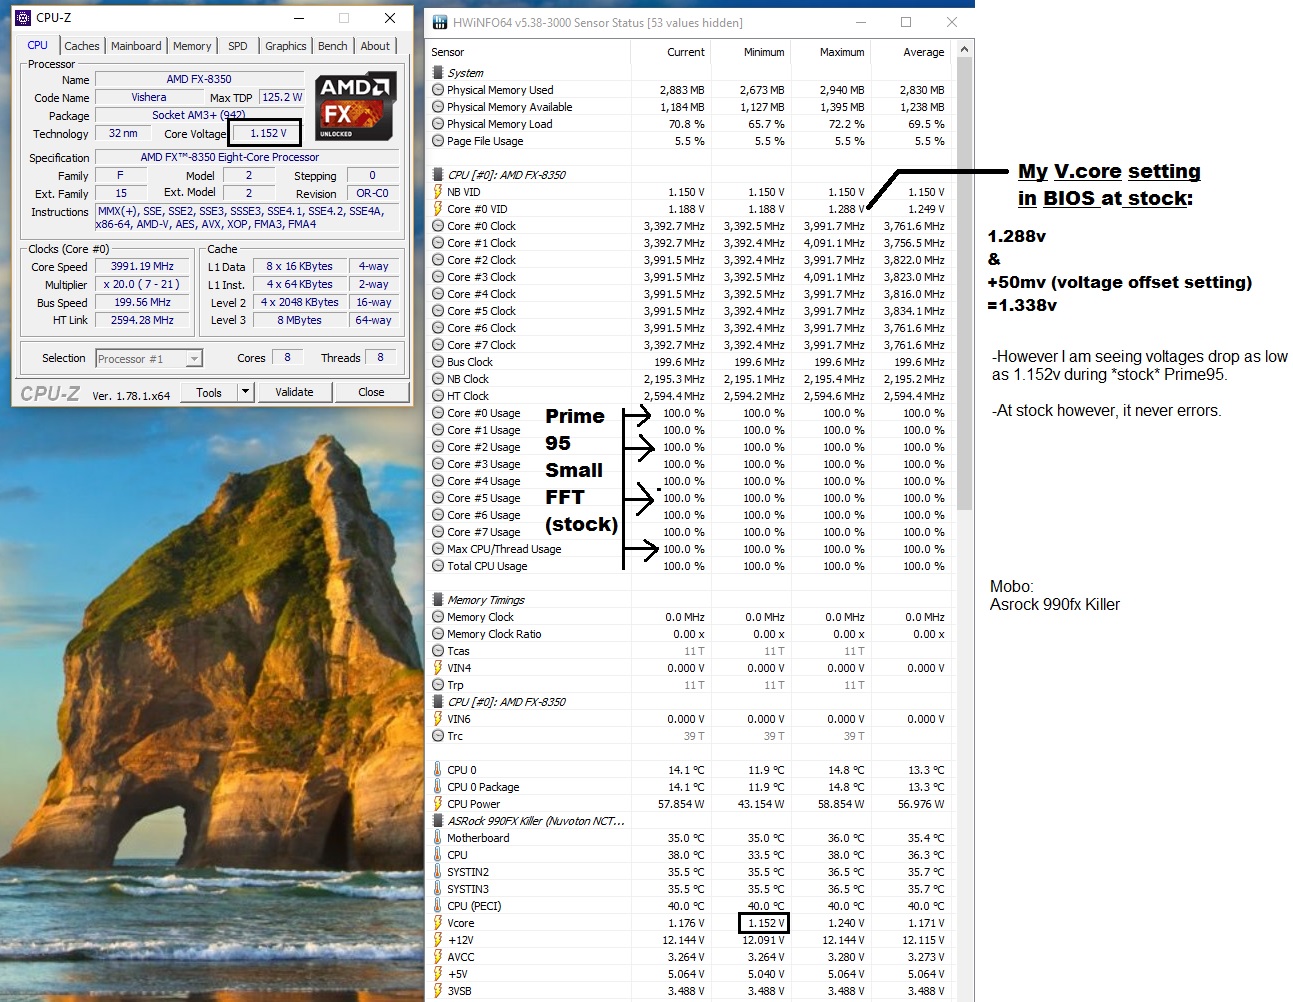Select the Level 3 cache 8 MBytes value
The width and height of the screenshot is (1293, 1002).
tap(300, 320)
